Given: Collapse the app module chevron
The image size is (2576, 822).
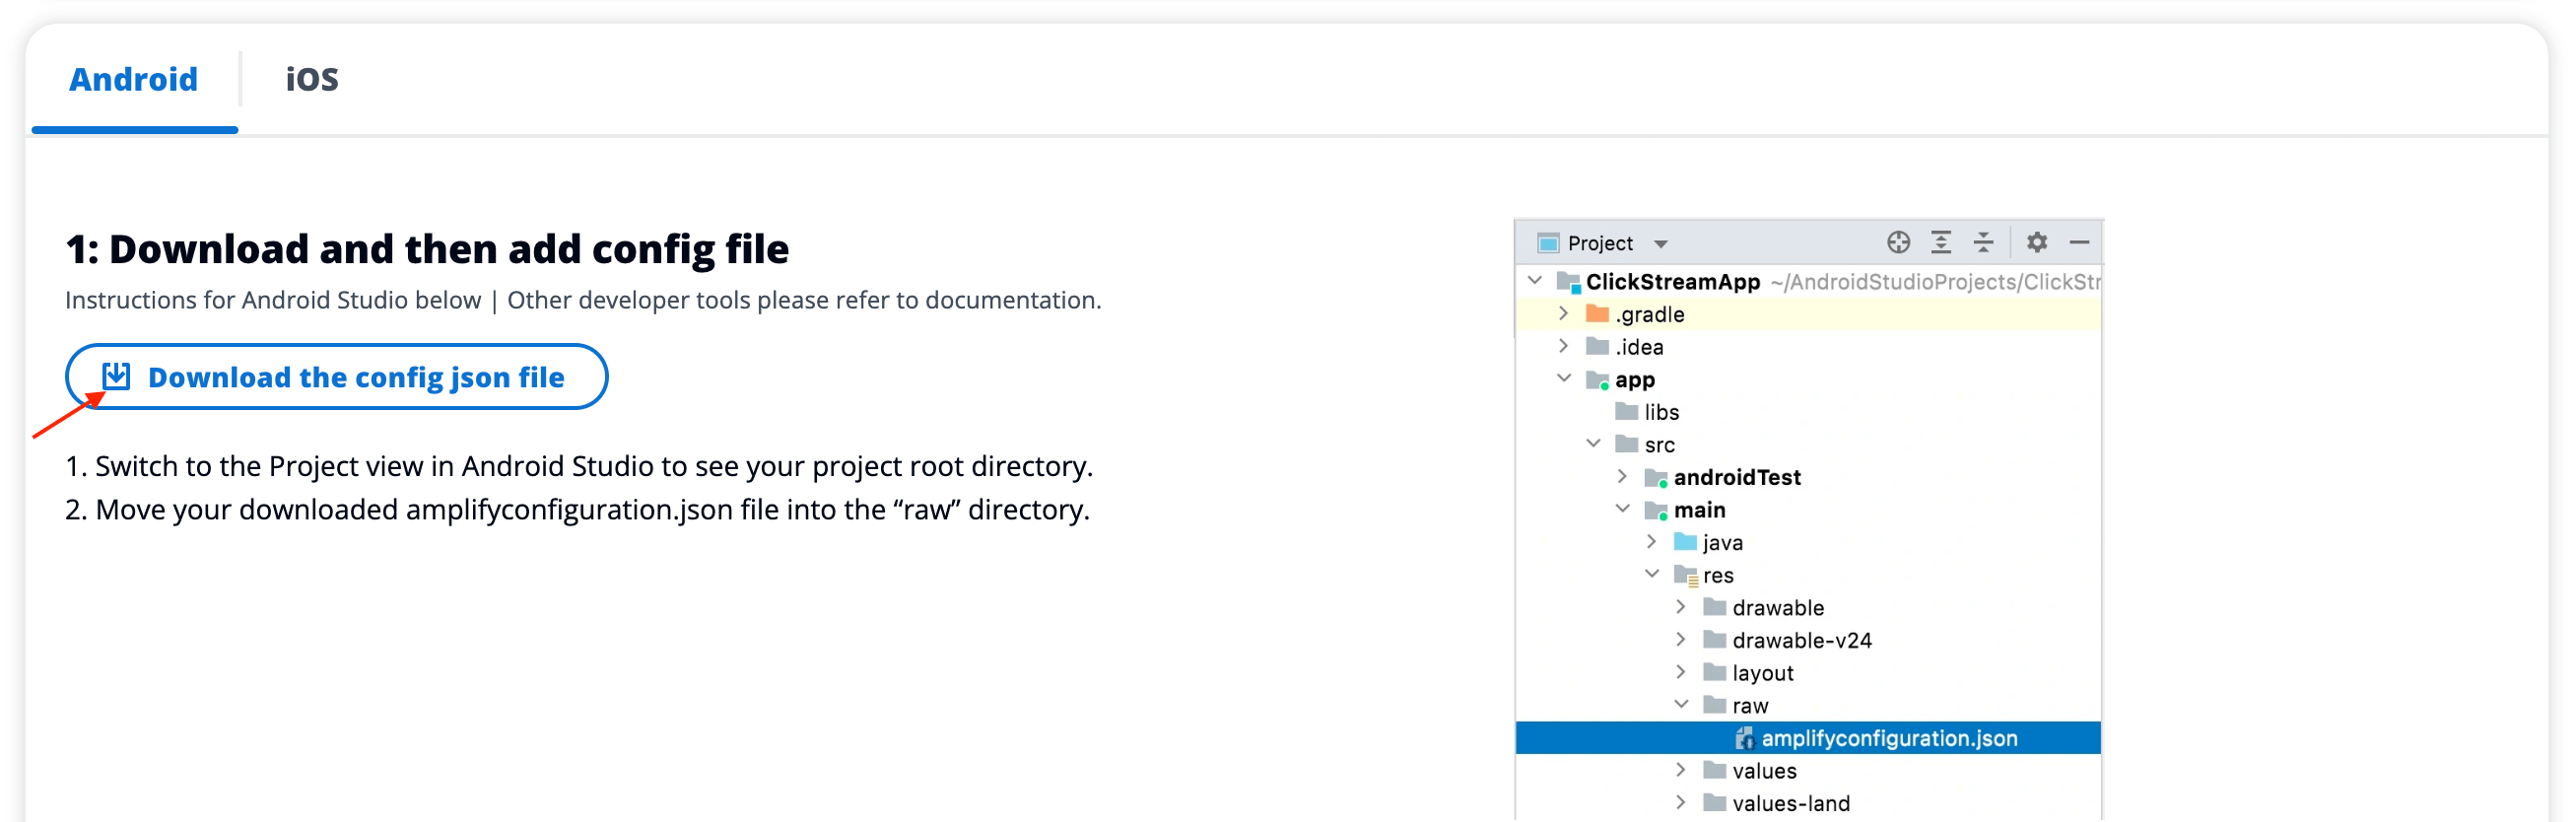Looking at the screenshot, I should coord(1564,378).
